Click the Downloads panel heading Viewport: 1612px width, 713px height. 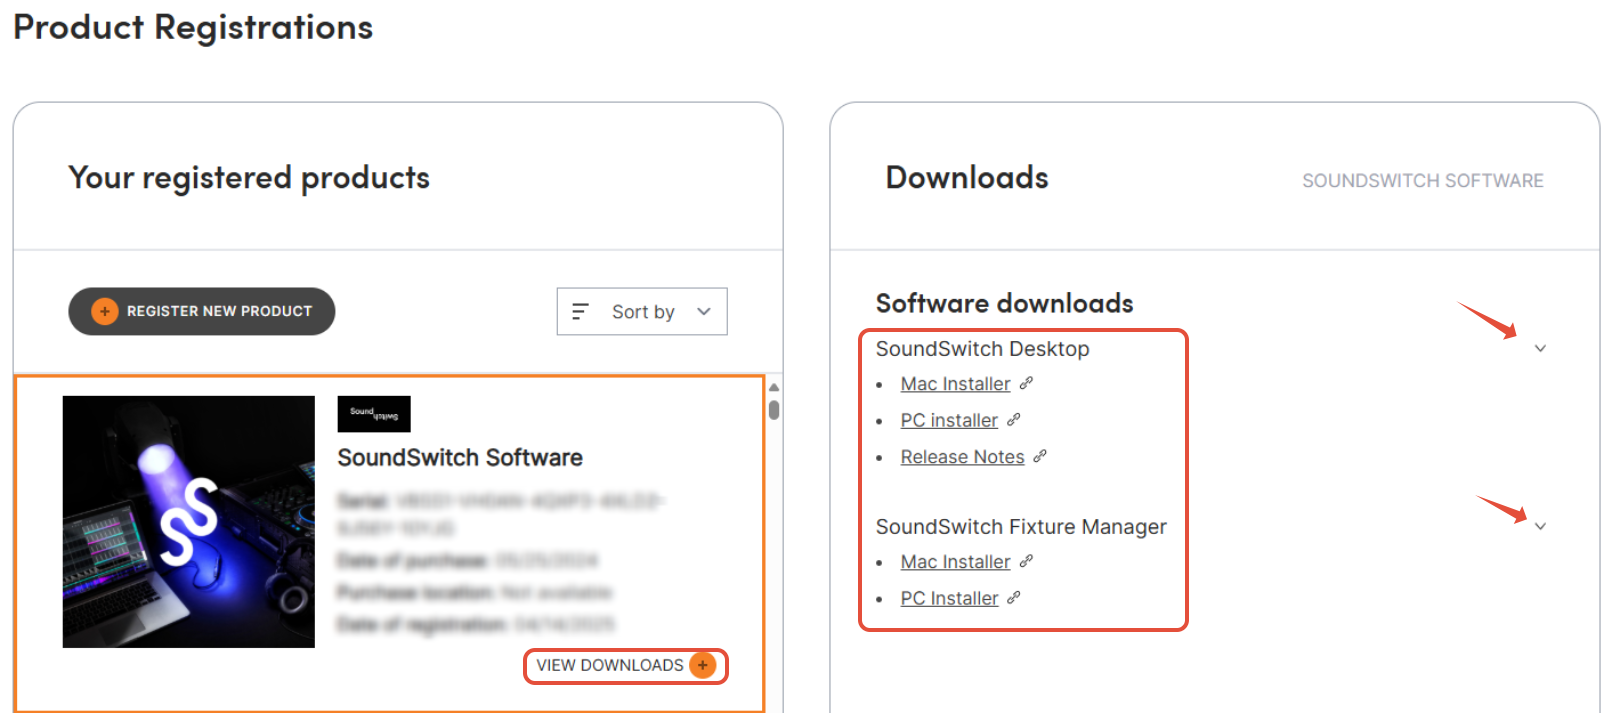coord(967,178)
